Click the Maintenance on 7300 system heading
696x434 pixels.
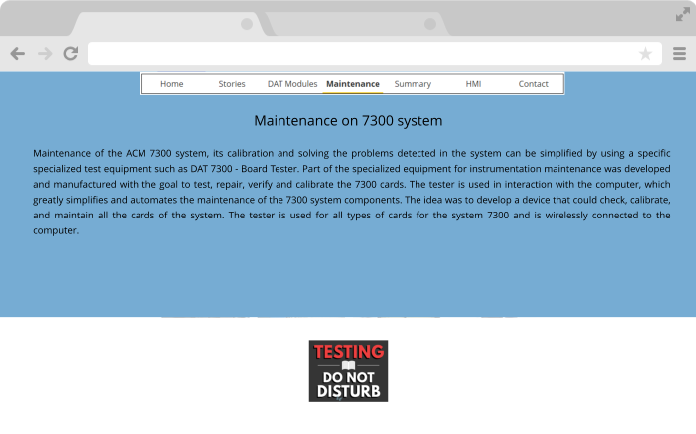(x=348, y=121)
